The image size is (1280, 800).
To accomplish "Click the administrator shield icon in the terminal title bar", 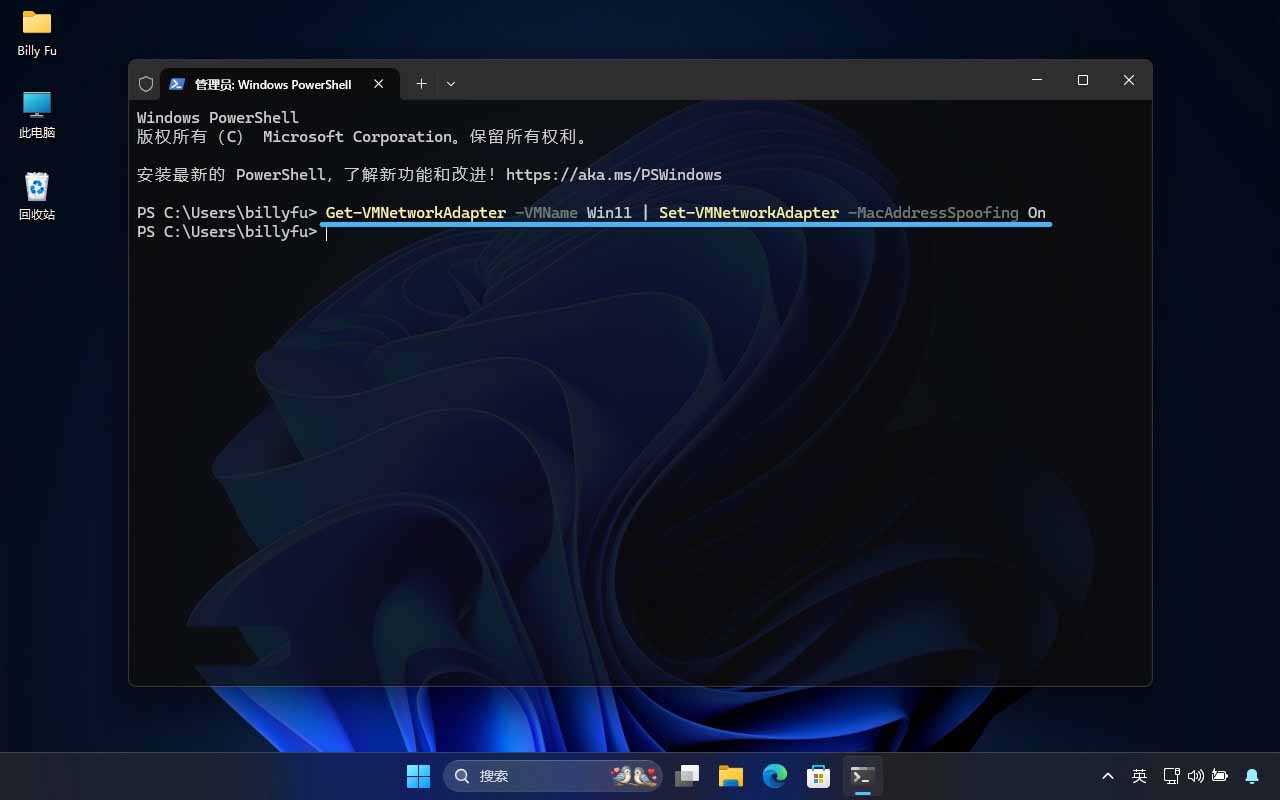I will point(146,84).
